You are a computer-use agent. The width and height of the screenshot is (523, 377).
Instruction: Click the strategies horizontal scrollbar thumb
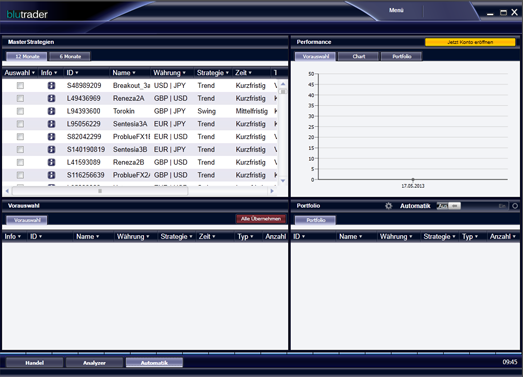(x=100, y=191)
